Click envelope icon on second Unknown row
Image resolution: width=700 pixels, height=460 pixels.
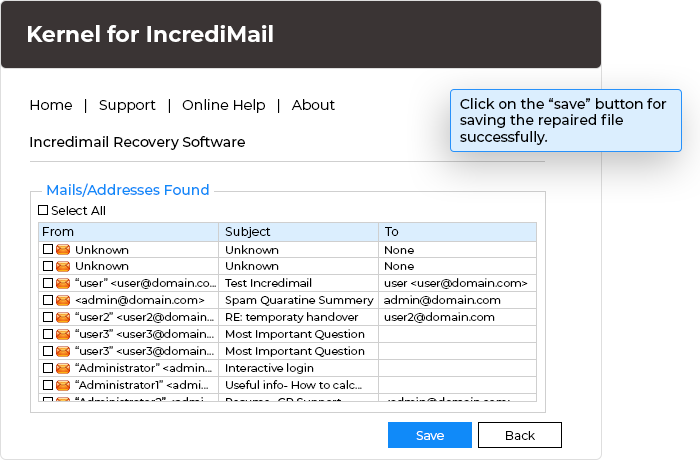pyautogui.click(x=63, y=266)
